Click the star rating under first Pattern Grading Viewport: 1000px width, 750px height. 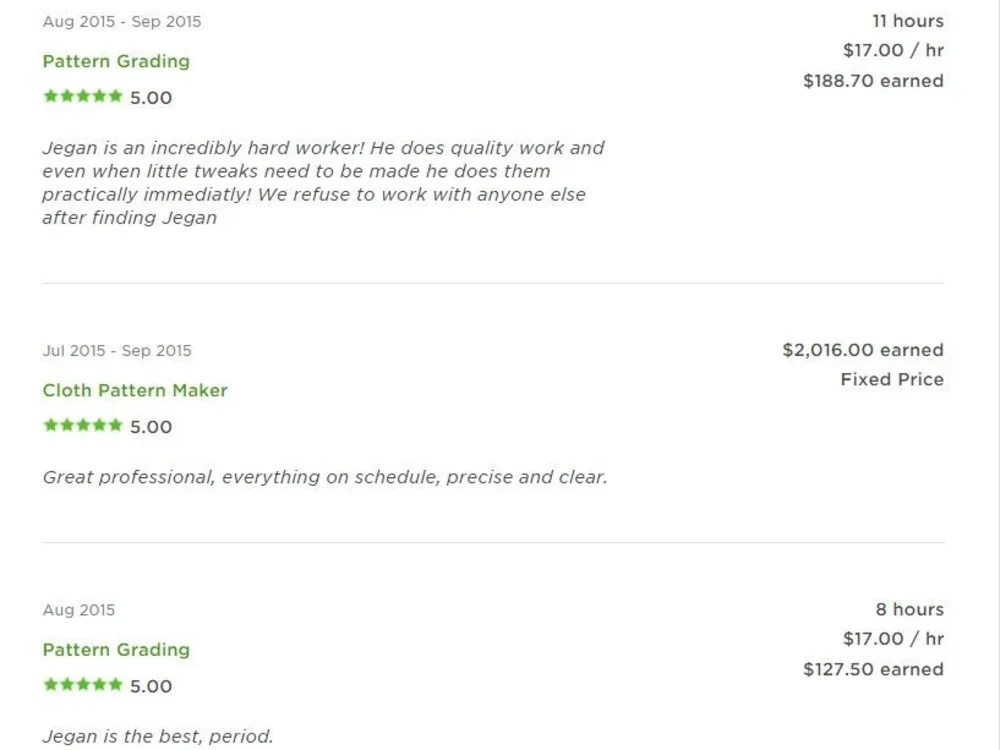pos(82,96)
